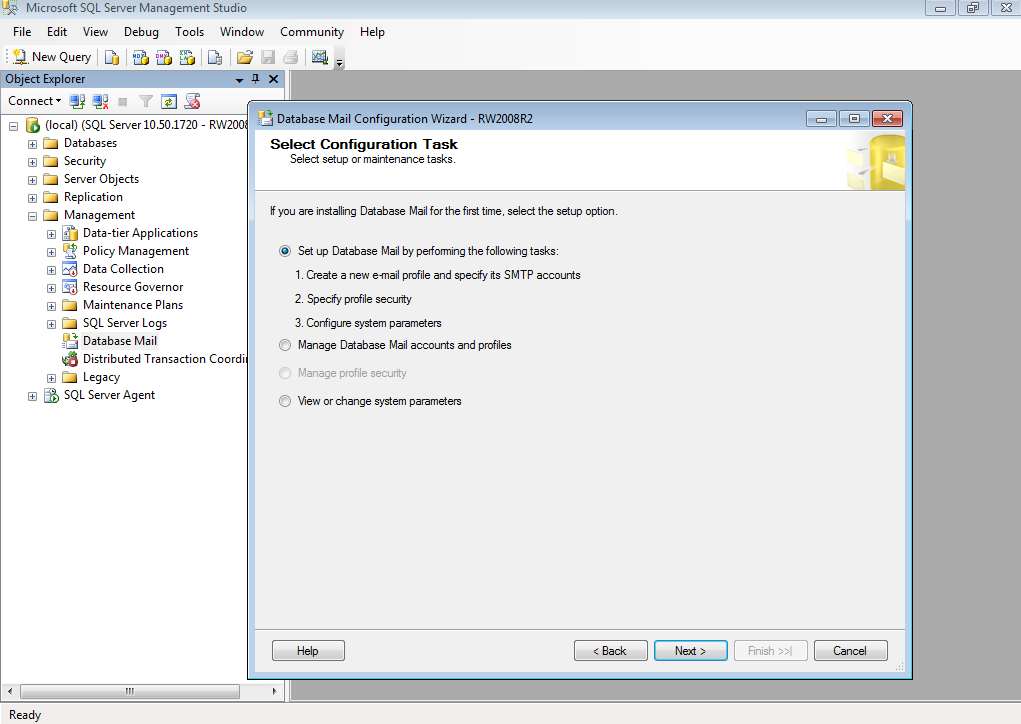Select 'Manage profile security' radio option
Viewport: 1021px width, 724px height.
[x=285, y=373]
